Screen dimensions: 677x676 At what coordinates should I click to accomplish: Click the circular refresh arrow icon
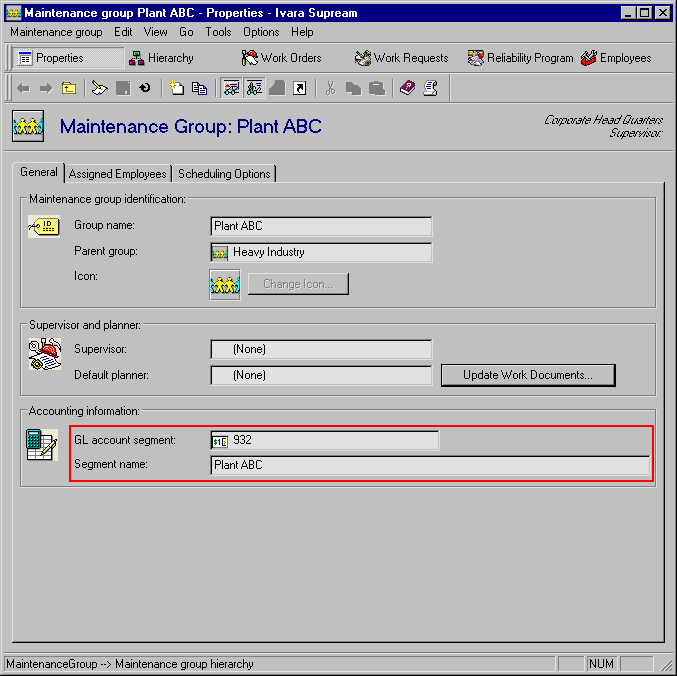(x=145, y=88)
